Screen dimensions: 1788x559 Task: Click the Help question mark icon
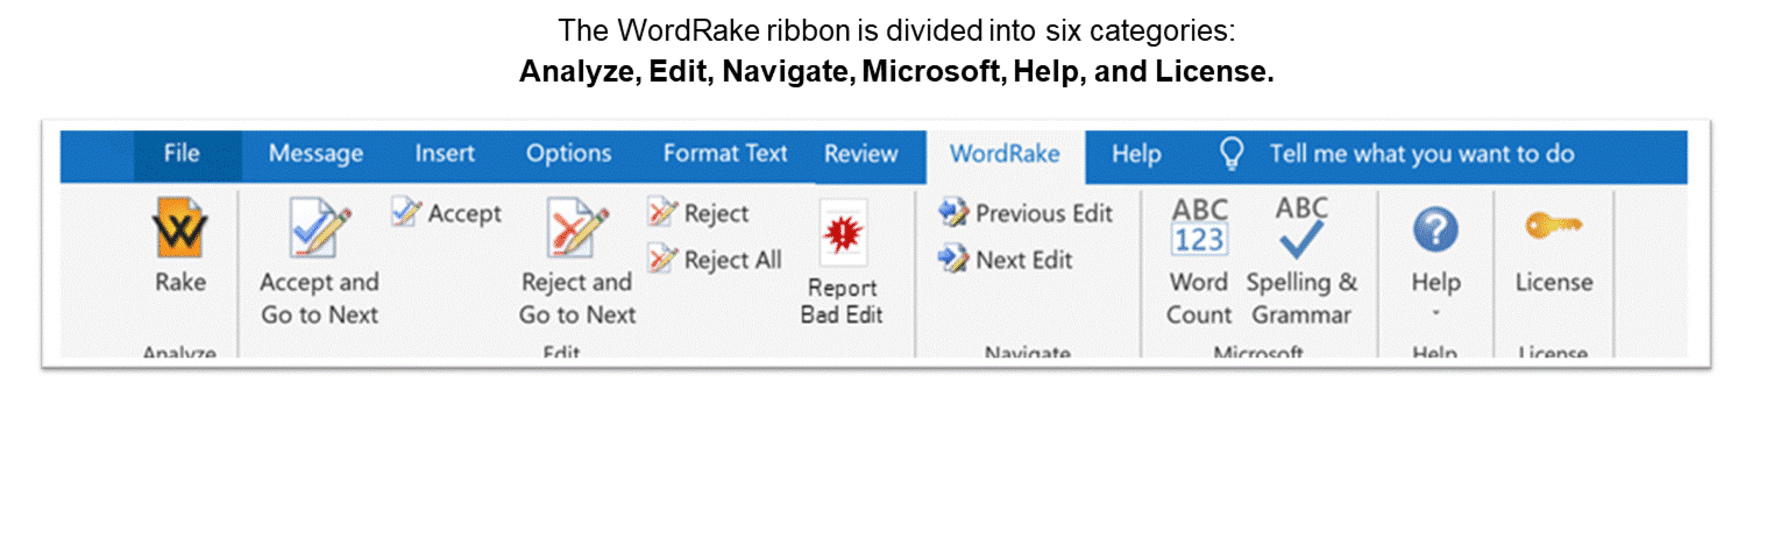tap(1435, 230)
